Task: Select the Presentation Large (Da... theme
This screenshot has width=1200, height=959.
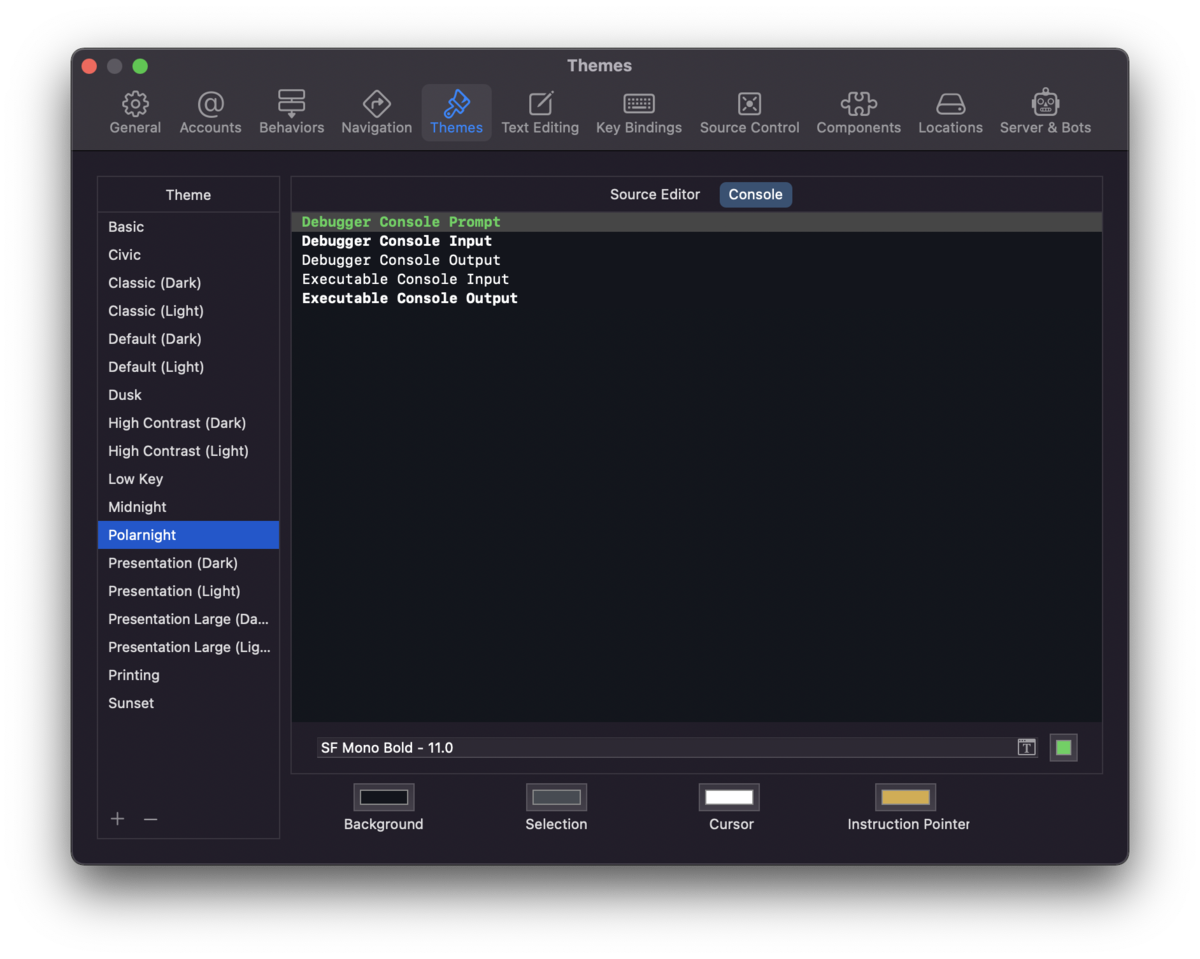Action: [x=188, y=619]
